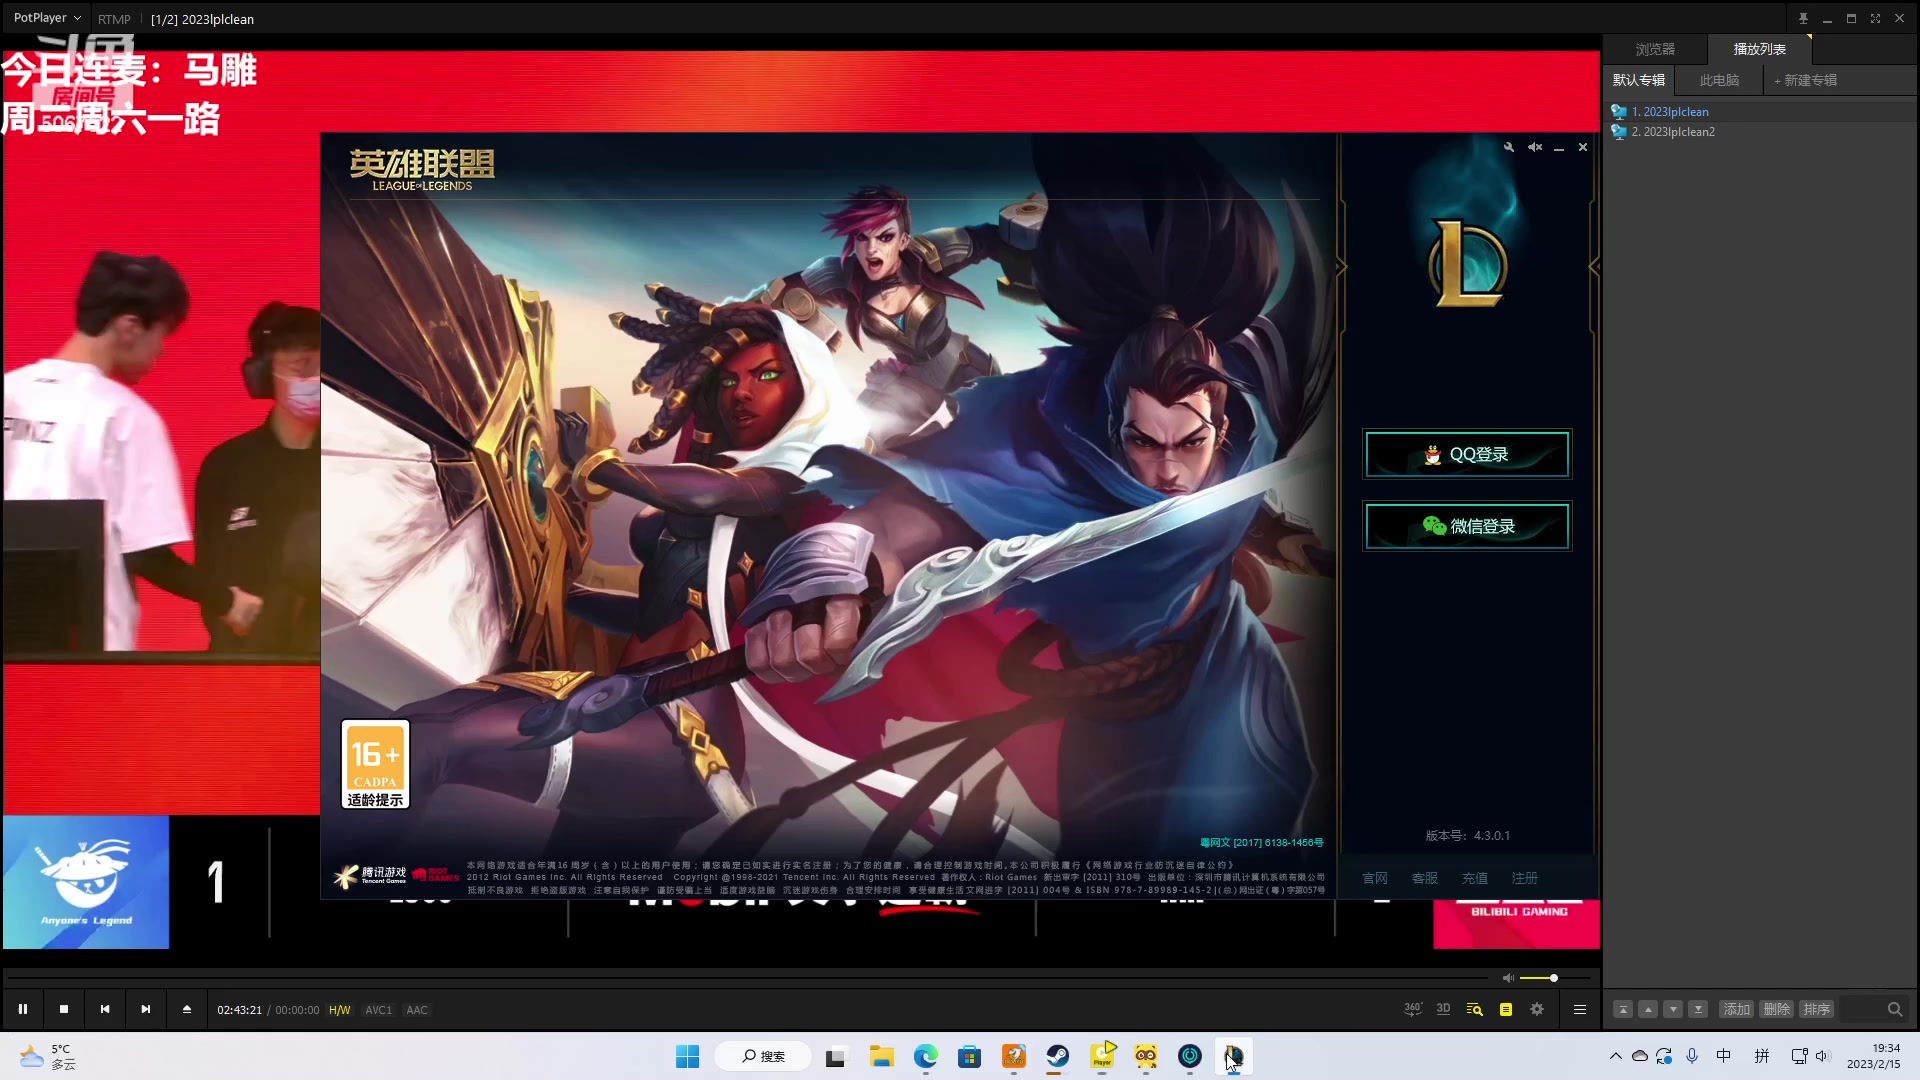Click the right edge arrow of login panel
This screenshot has width=1920, height=1080.
(x=1594, y=266)
